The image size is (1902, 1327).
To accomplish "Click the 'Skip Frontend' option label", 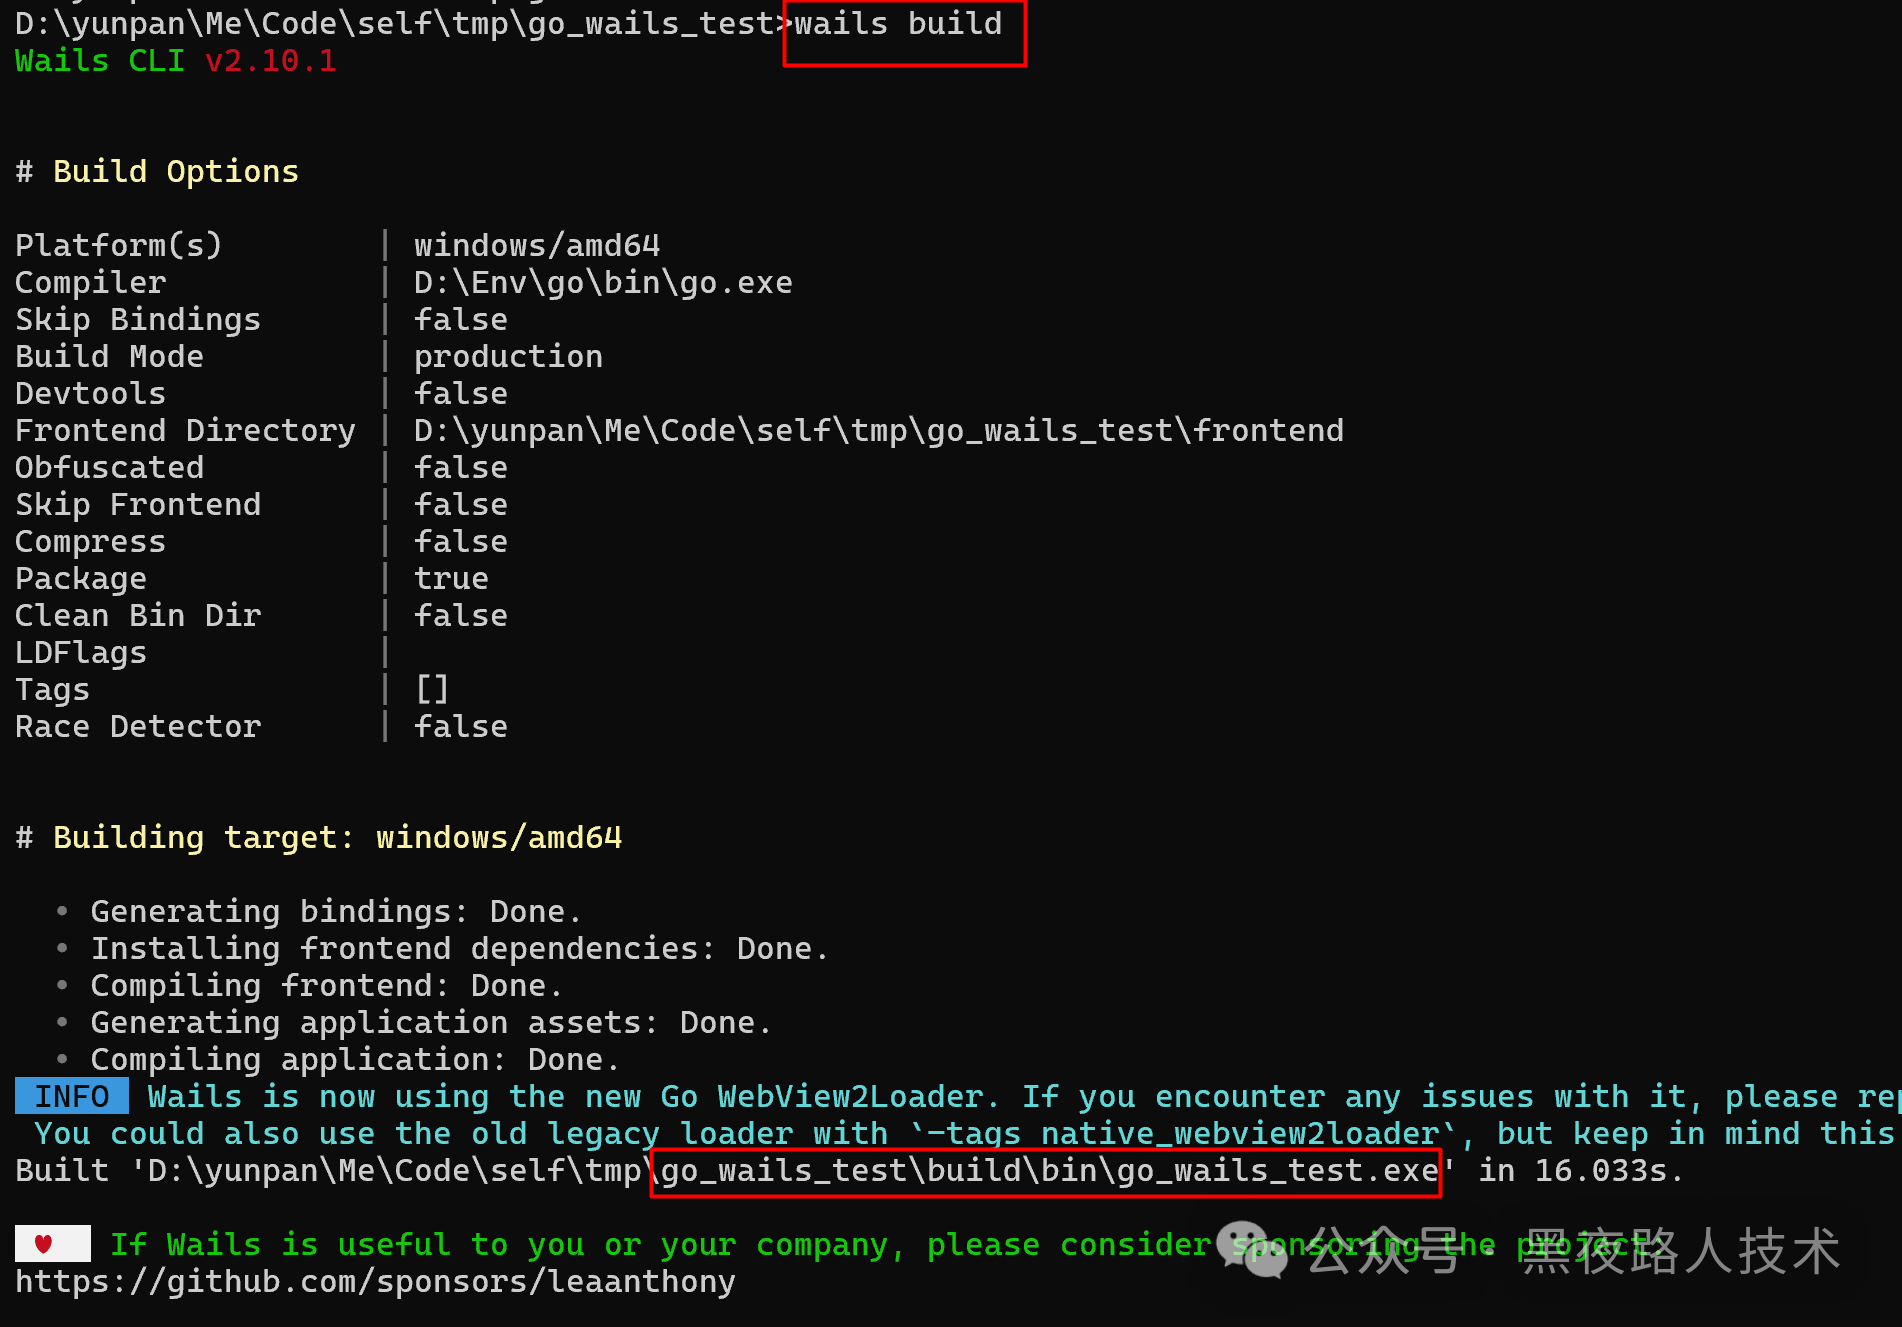I will pyautogui.click(x=138, y=505).
